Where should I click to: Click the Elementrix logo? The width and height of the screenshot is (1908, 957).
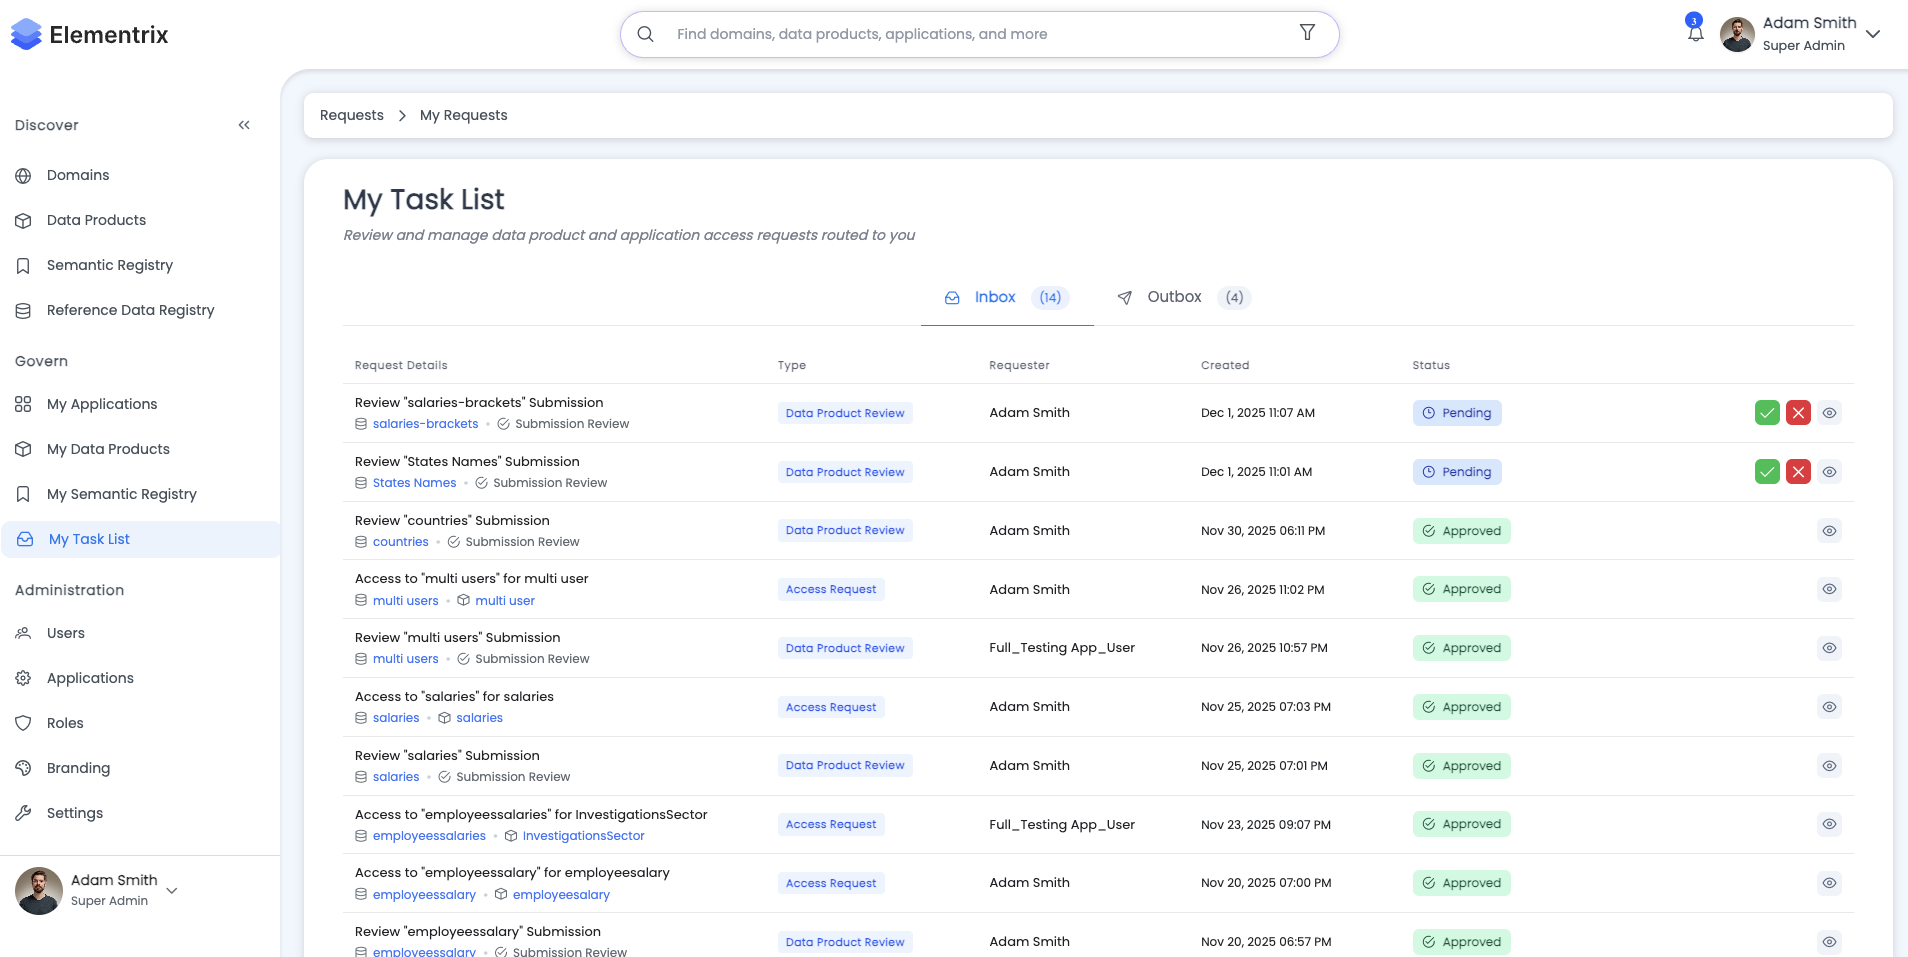coord(90,35)
